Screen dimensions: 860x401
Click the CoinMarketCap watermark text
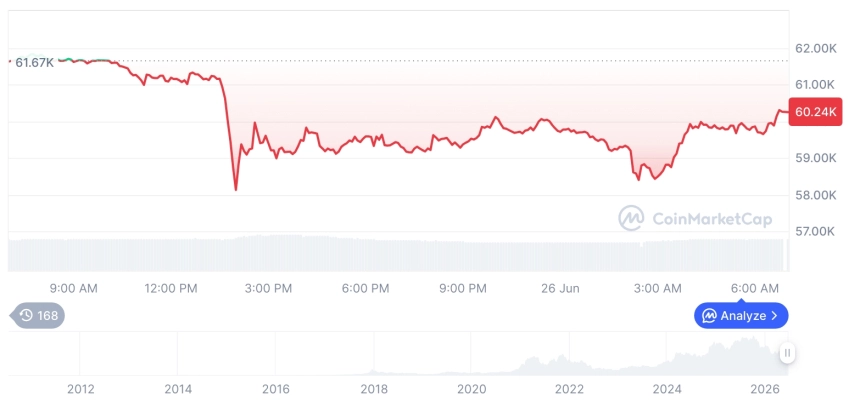pyautogui.click(x=712, y=219)
